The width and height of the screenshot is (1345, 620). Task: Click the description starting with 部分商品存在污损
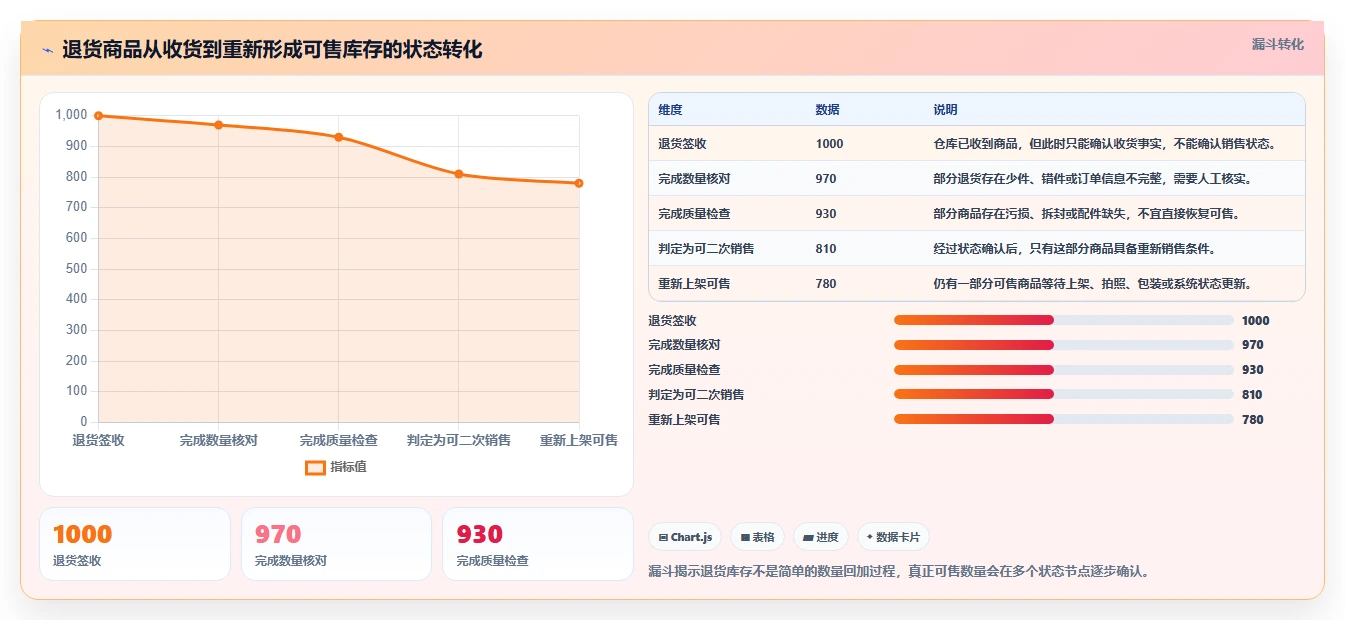(1087, 214)
